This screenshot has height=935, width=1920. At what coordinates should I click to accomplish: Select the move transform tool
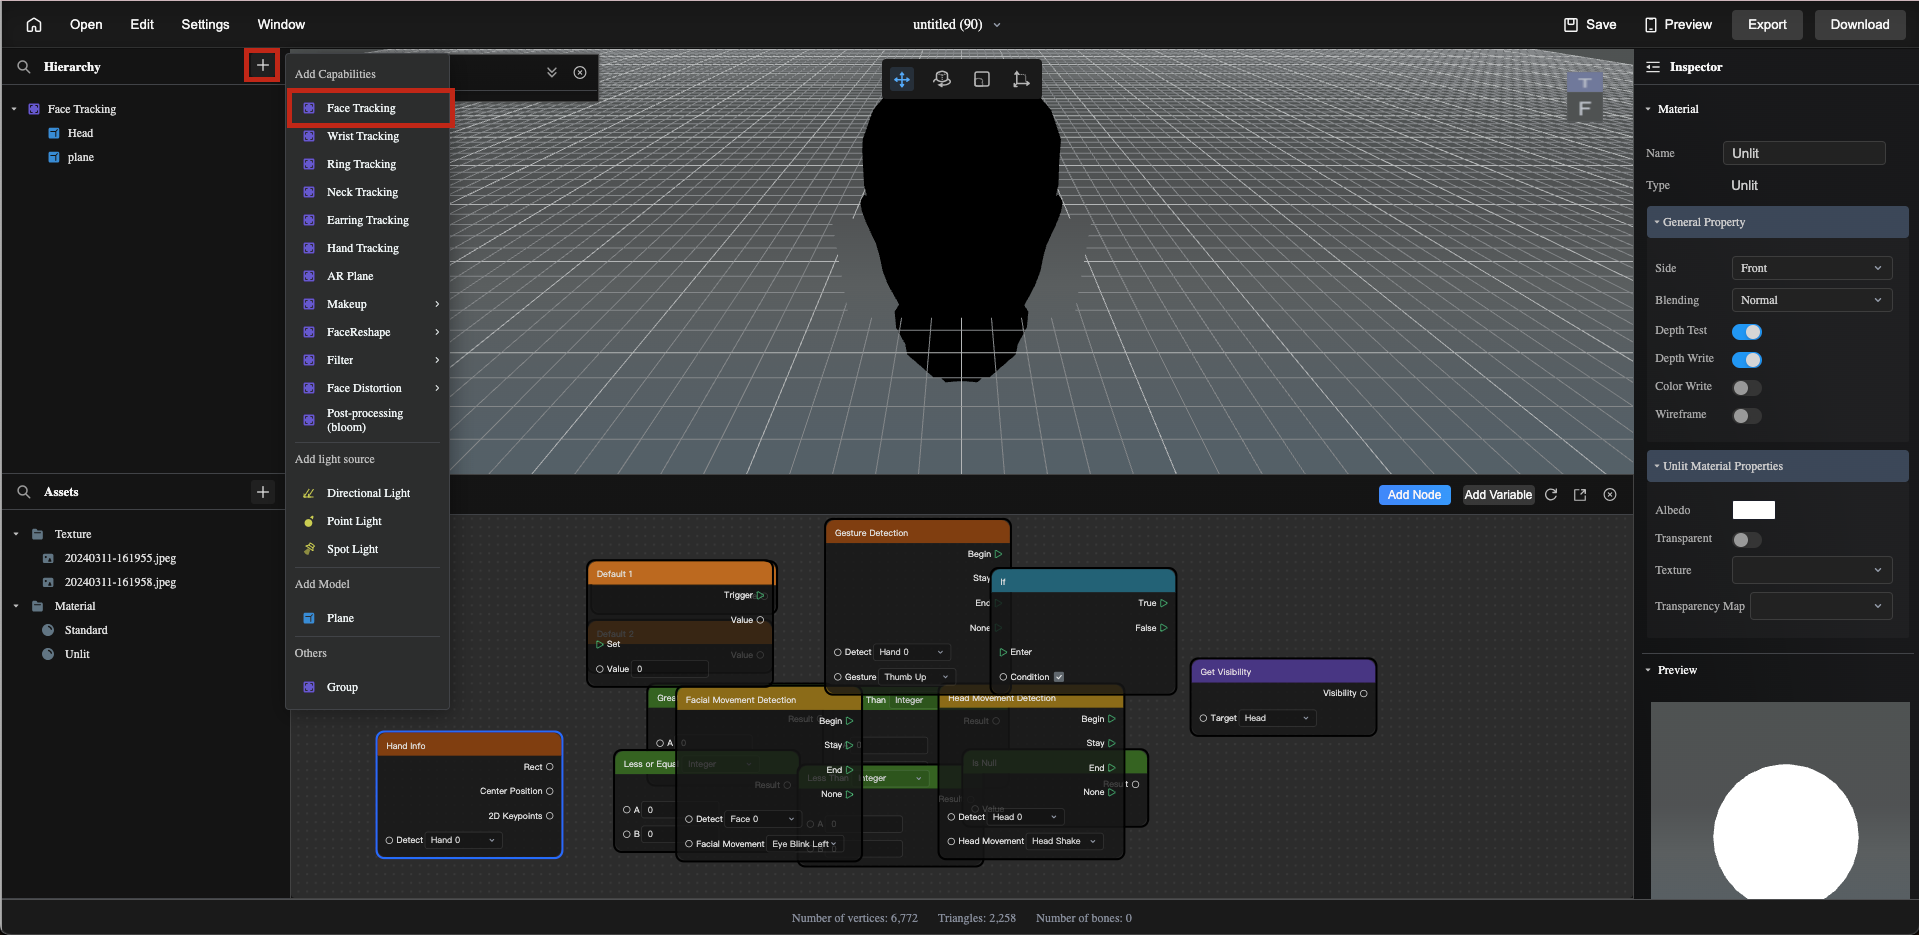(902, 79)
